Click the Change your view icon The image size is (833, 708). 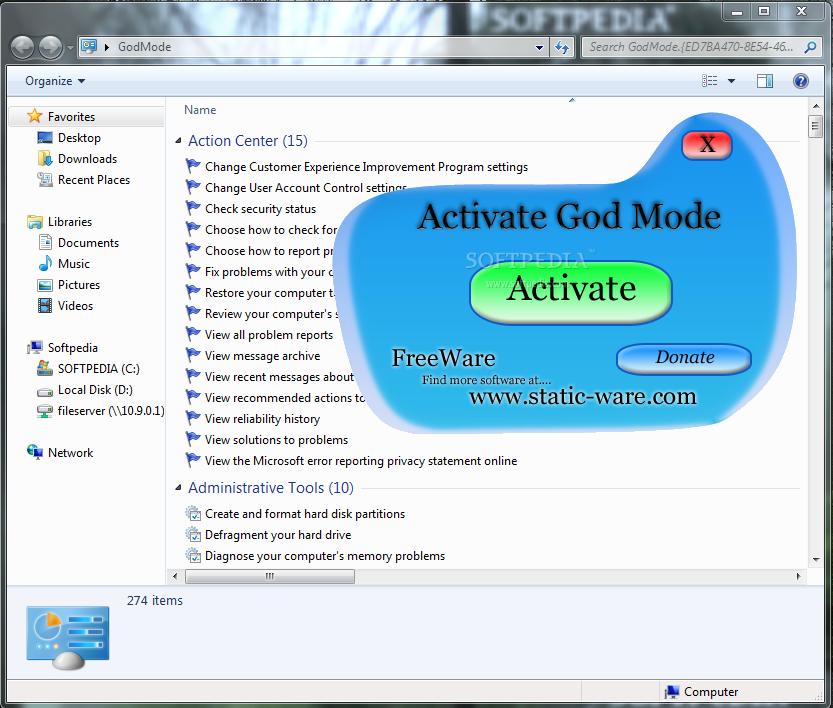tap(709, 81)
